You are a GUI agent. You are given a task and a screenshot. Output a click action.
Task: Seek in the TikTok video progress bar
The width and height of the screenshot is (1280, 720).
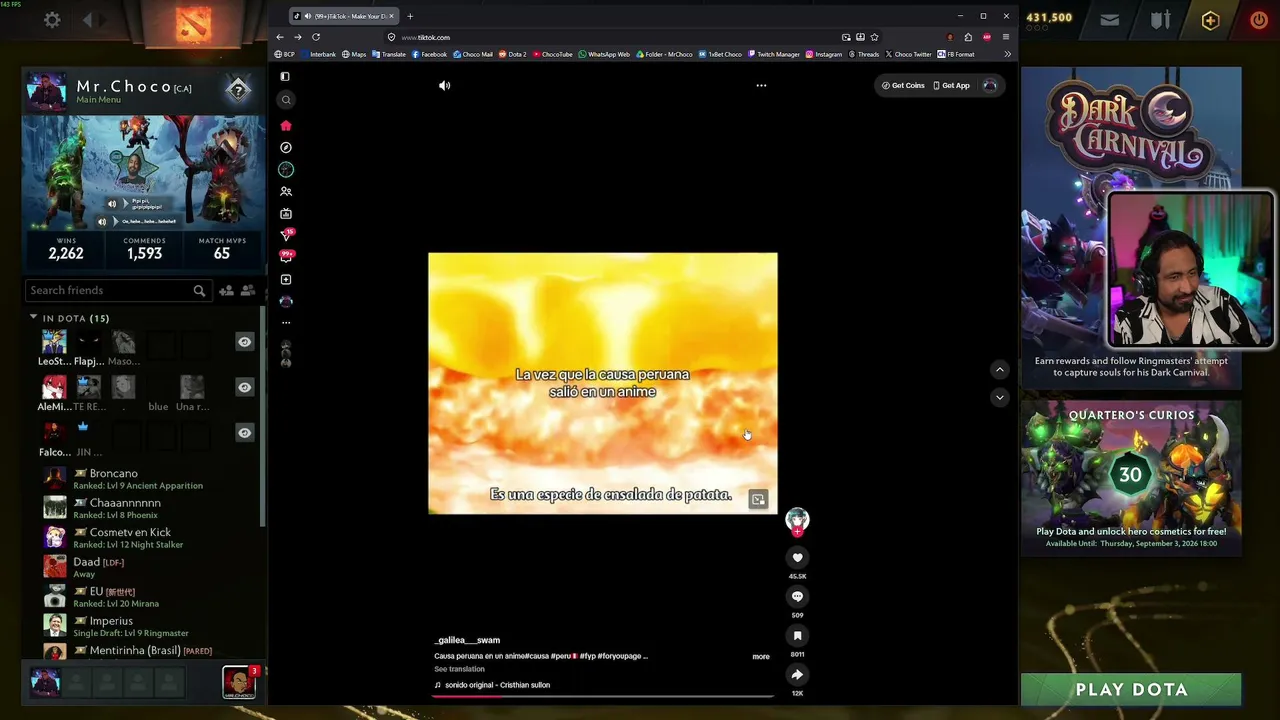tap(603, 696)
